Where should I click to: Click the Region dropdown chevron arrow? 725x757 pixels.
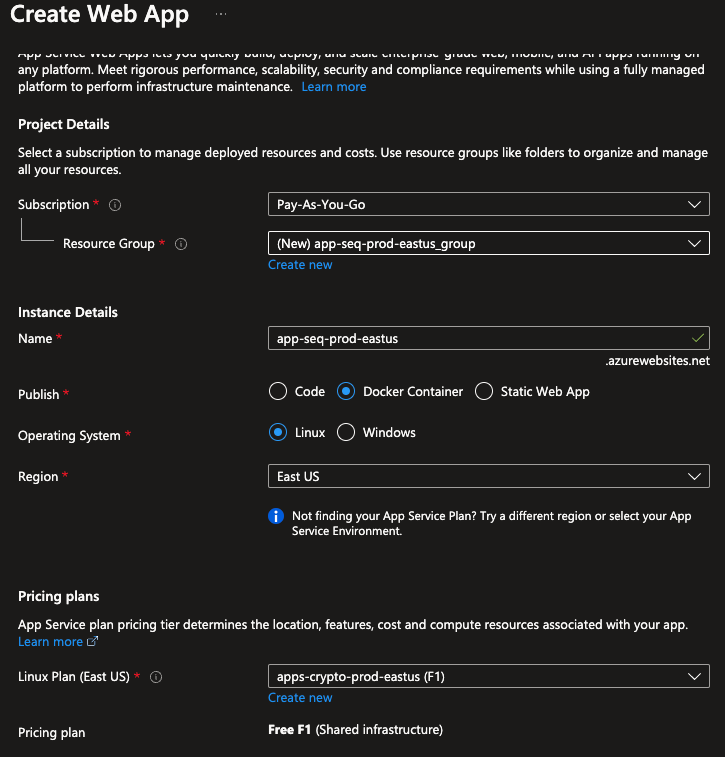click(x=695, y=477)
